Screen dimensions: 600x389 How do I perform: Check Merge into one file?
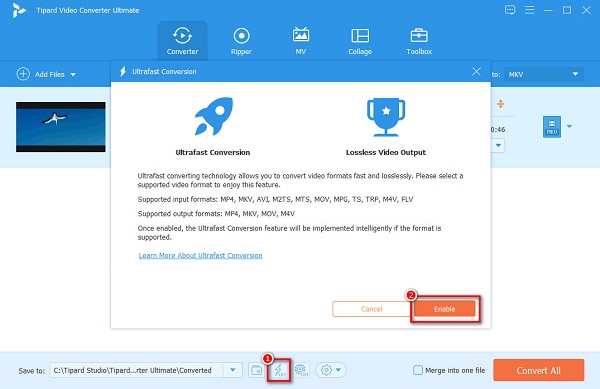[x=418, y=370]
